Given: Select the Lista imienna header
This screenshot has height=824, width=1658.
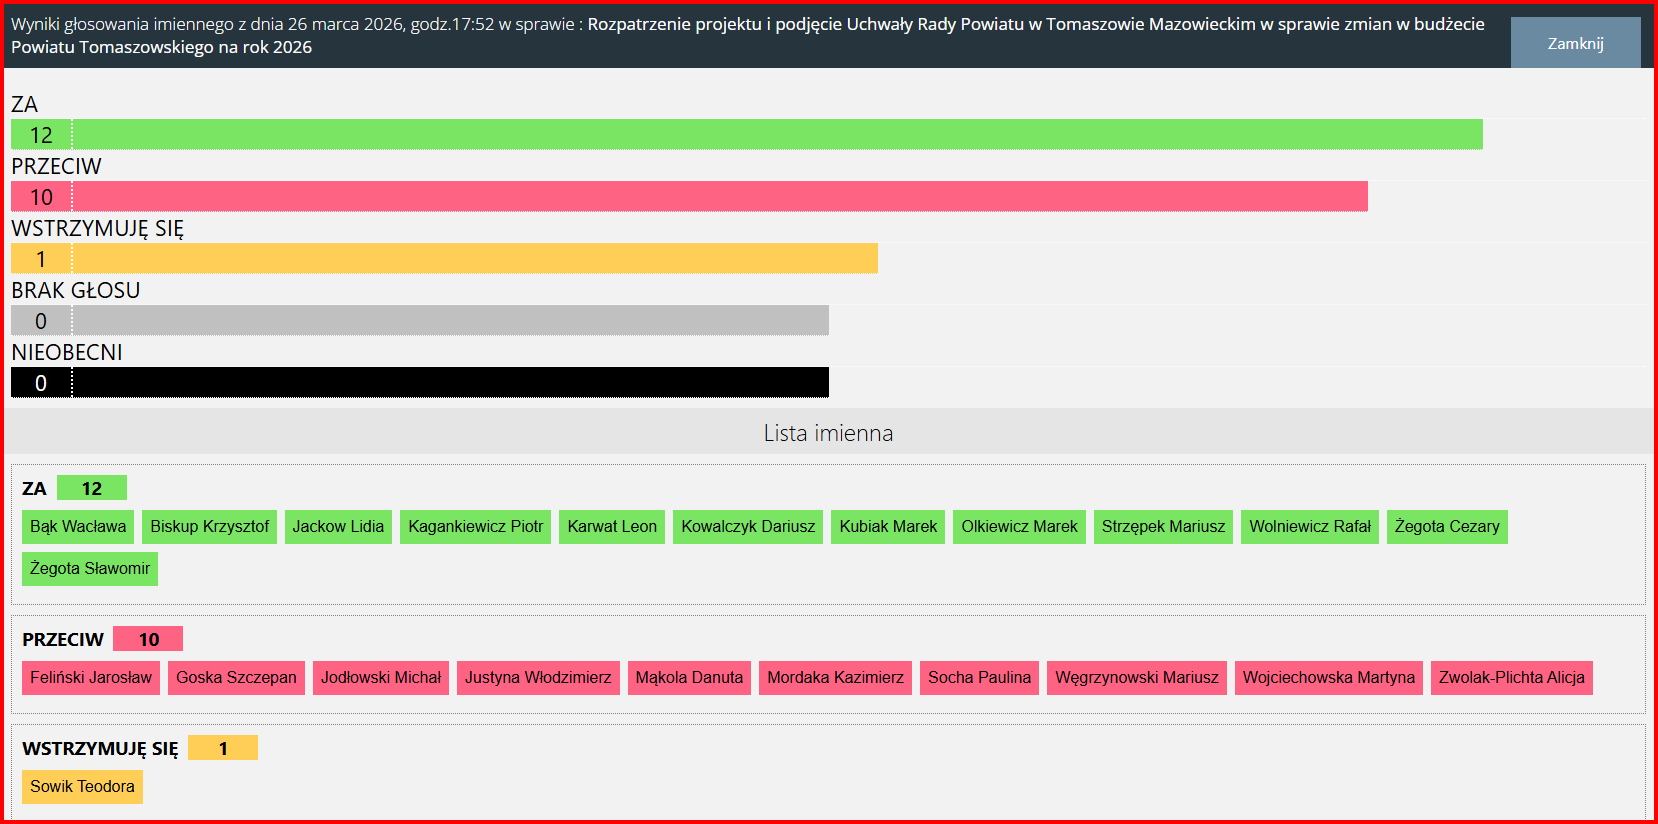Looking at the screenshot, I should click(828, 433).
